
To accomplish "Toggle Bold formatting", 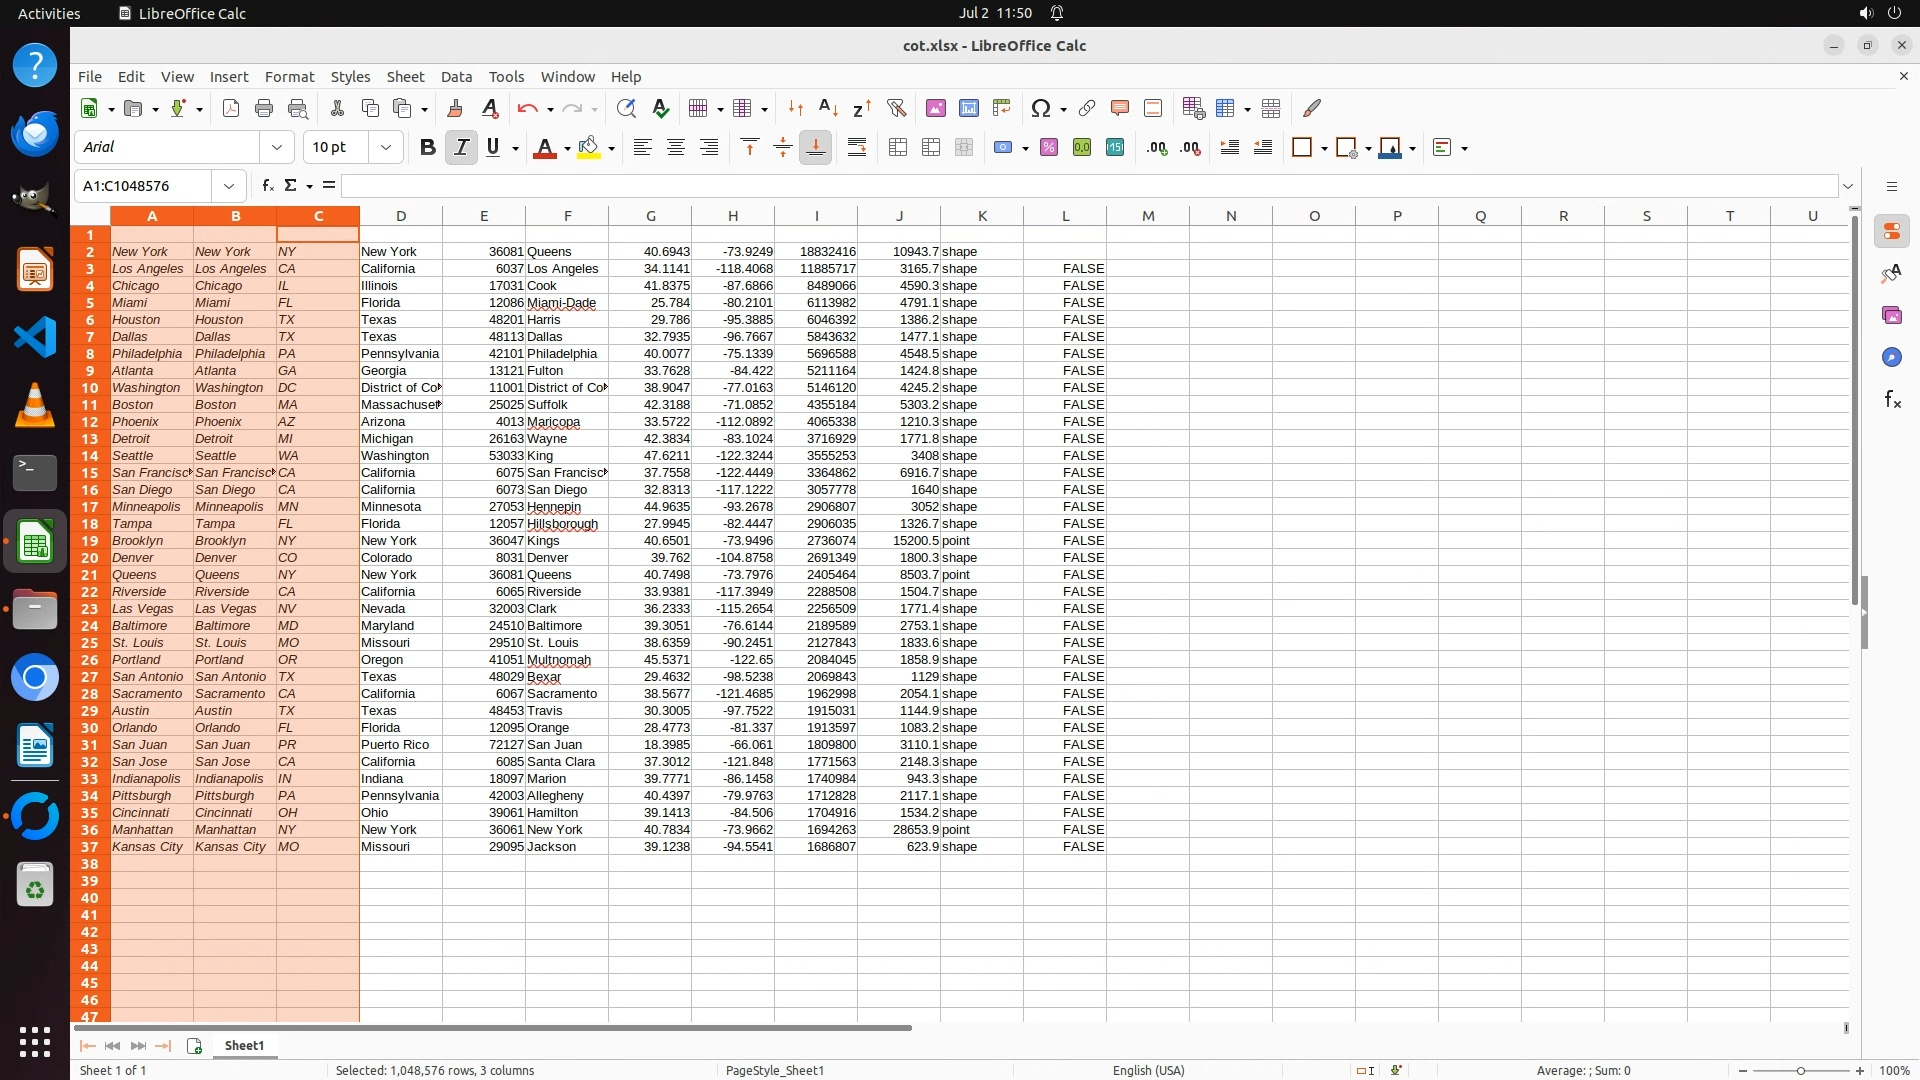I will tap(428, 147).
